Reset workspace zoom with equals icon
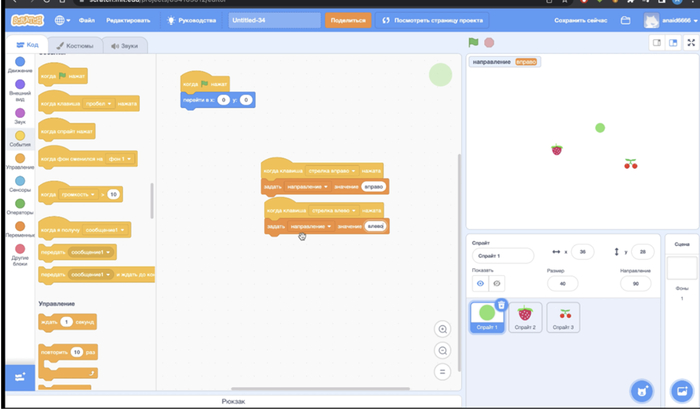 [442, 371]
